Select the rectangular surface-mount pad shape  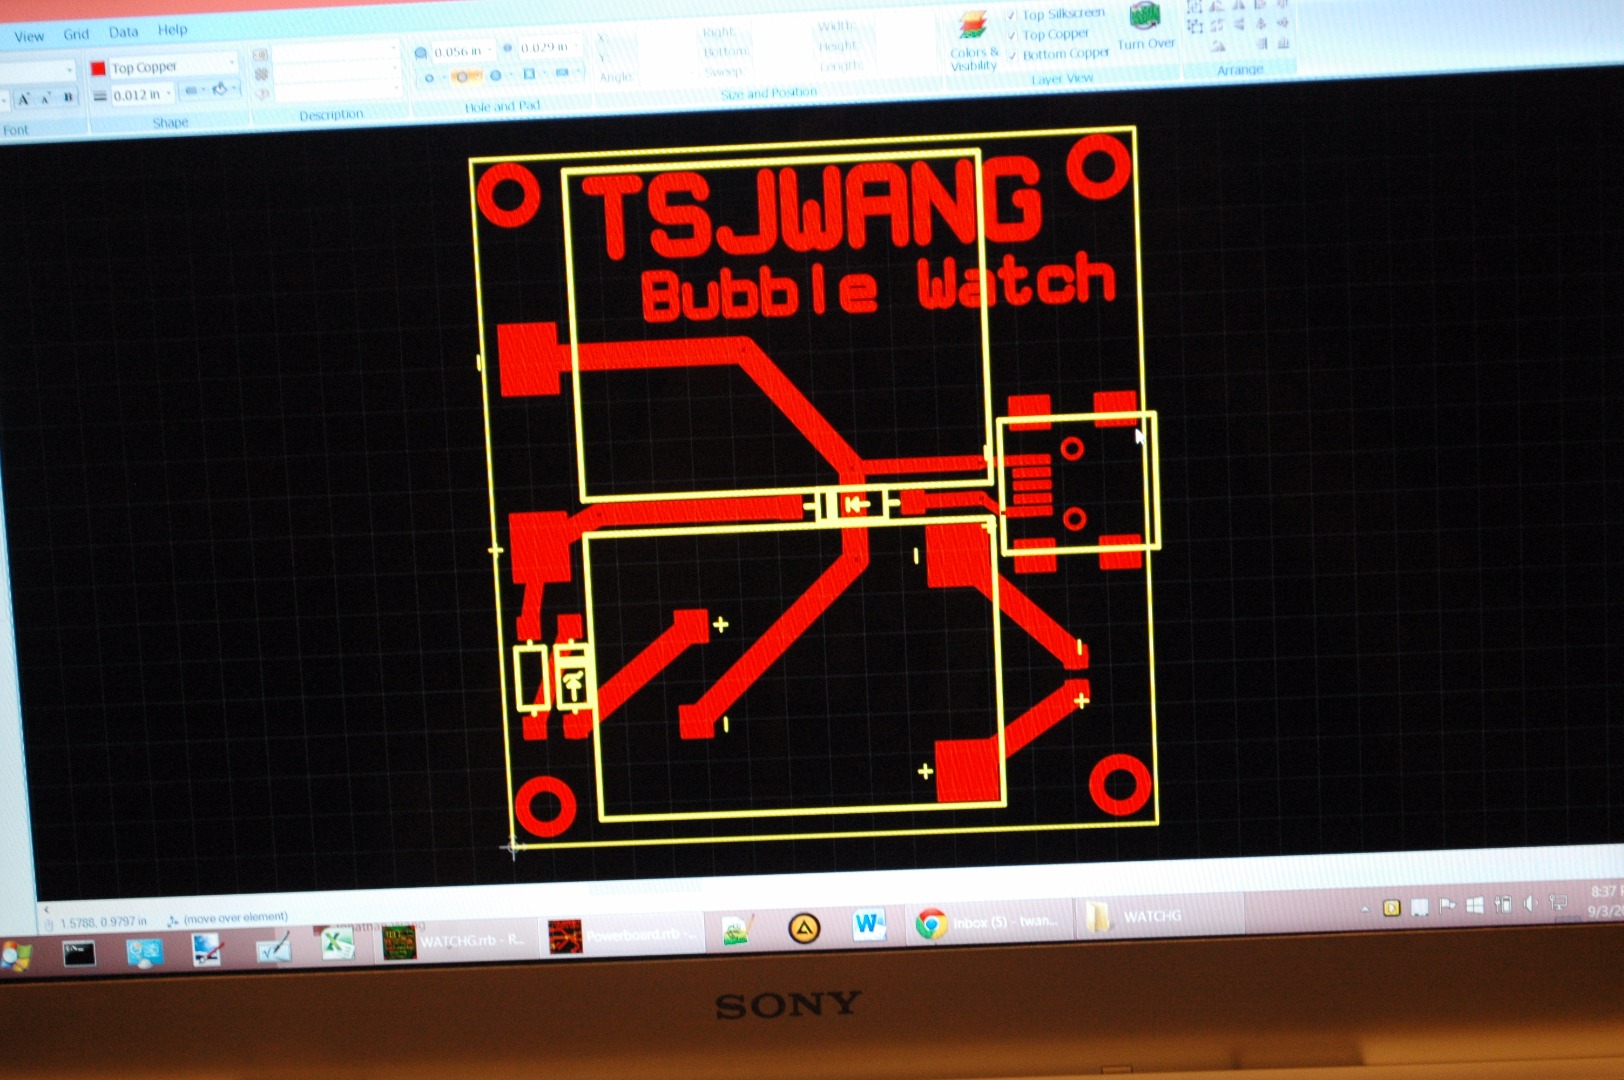click(563, 72)
